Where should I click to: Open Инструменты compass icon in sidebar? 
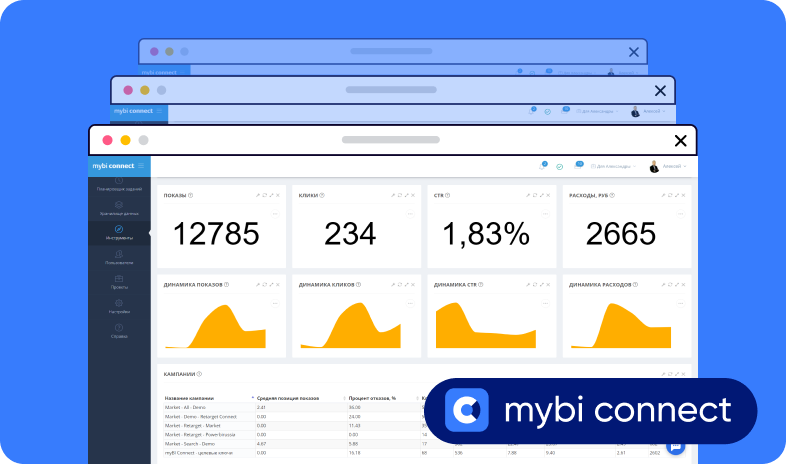(x=119, y=229)
